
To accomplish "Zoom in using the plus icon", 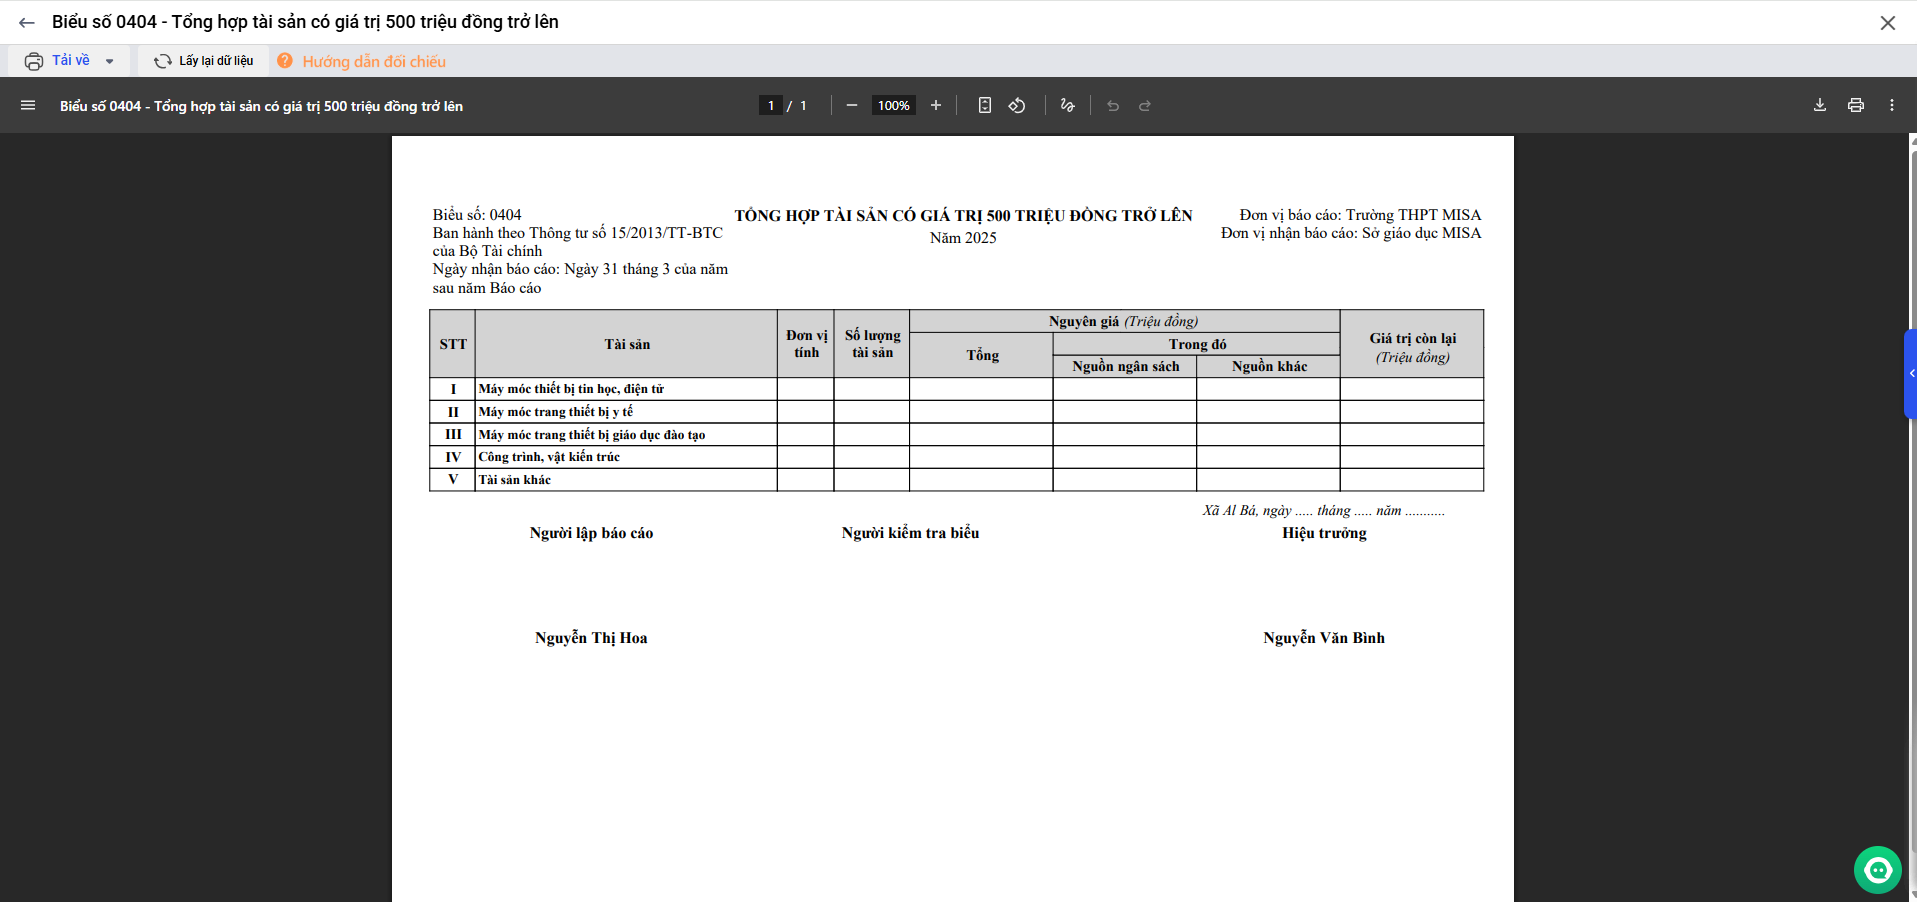I will tap(936, 105).
